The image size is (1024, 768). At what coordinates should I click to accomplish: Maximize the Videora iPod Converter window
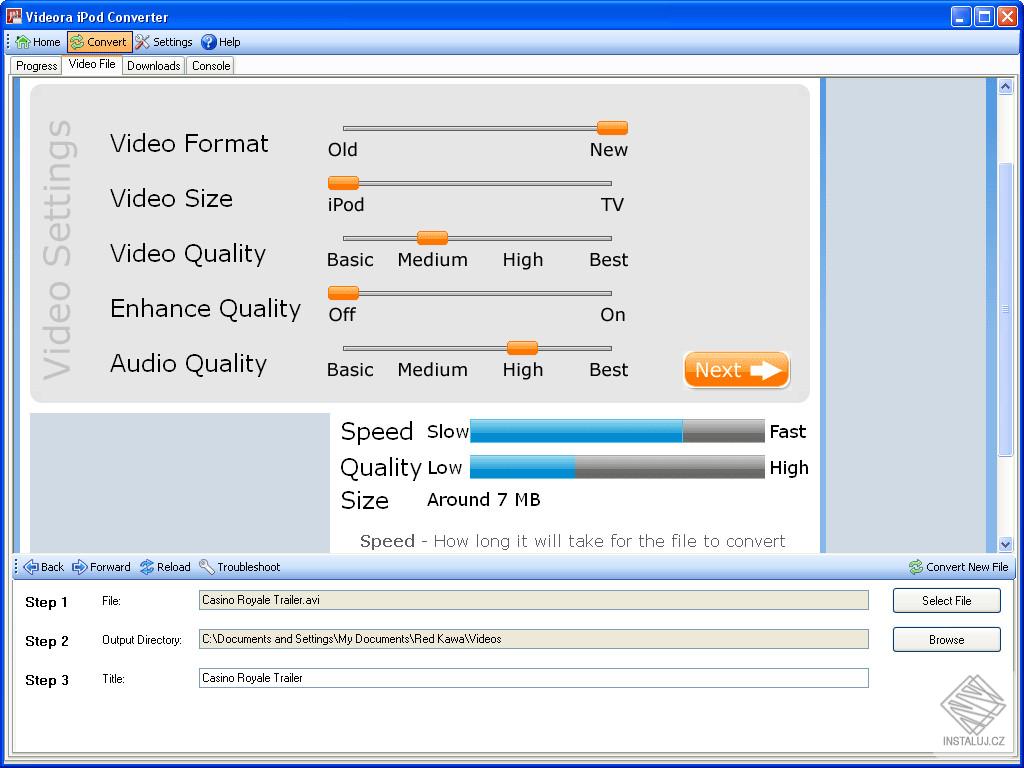coord(984,16)
